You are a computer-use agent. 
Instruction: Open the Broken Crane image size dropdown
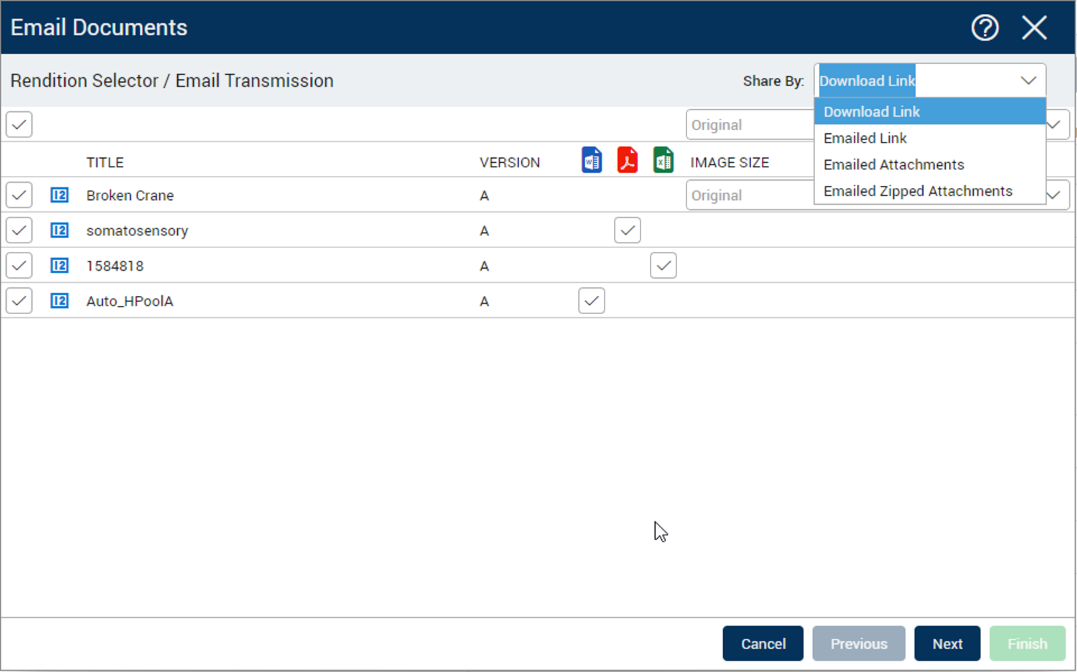(x=1056, y=195)
